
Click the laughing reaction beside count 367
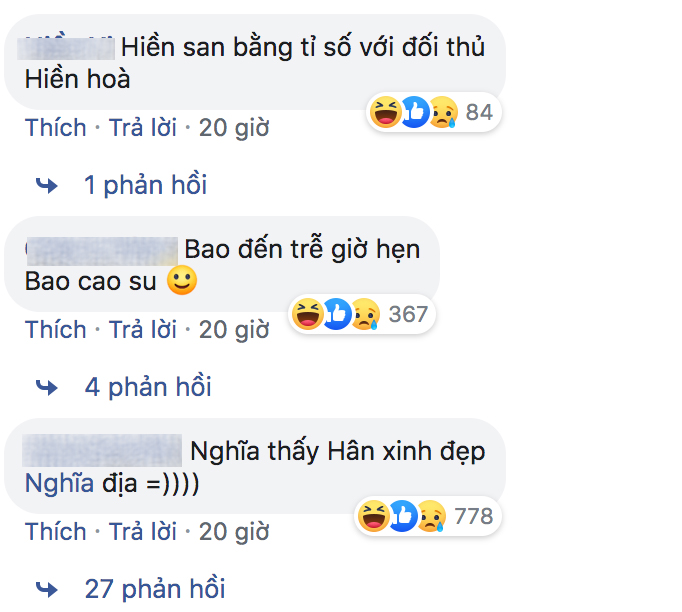306,315
